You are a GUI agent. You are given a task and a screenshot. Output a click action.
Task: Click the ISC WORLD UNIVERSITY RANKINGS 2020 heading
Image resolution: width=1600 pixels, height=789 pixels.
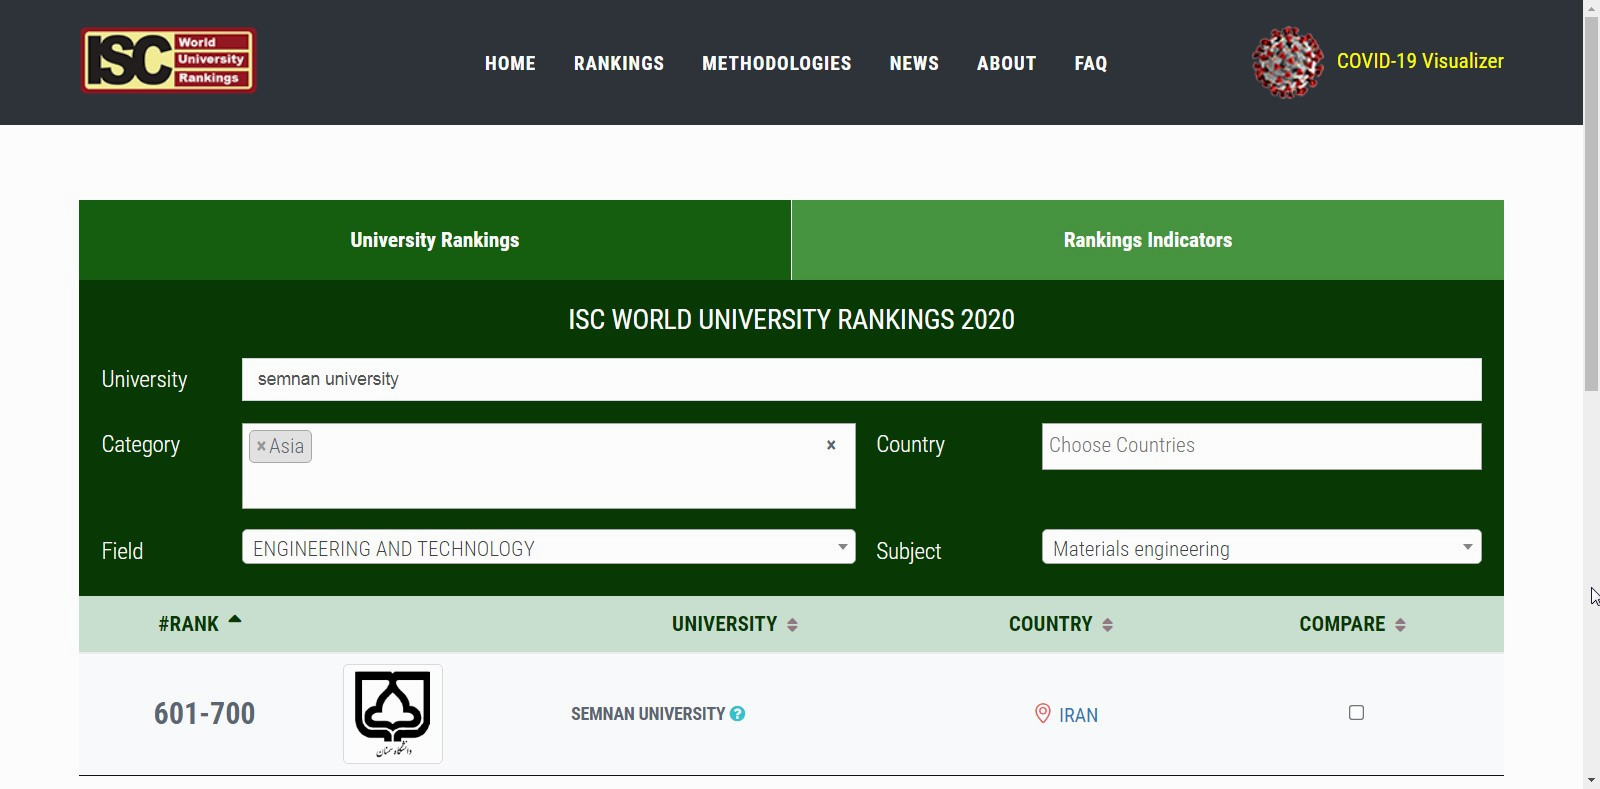point(791,320)
